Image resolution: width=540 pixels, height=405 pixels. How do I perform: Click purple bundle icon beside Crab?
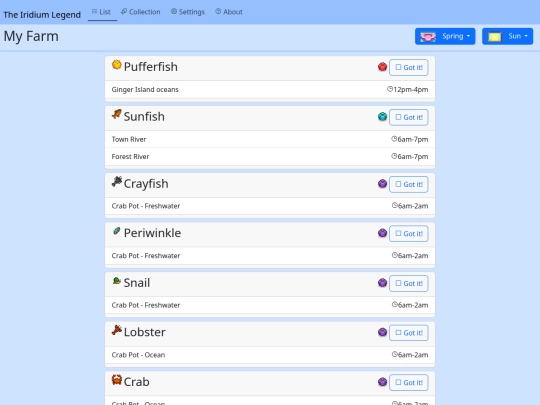point(382,382)
